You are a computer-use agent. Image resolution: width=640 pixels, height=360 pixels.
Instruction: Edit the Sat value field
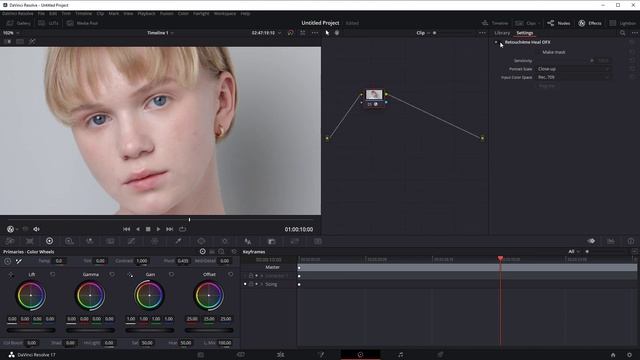[x=147, y=343]
